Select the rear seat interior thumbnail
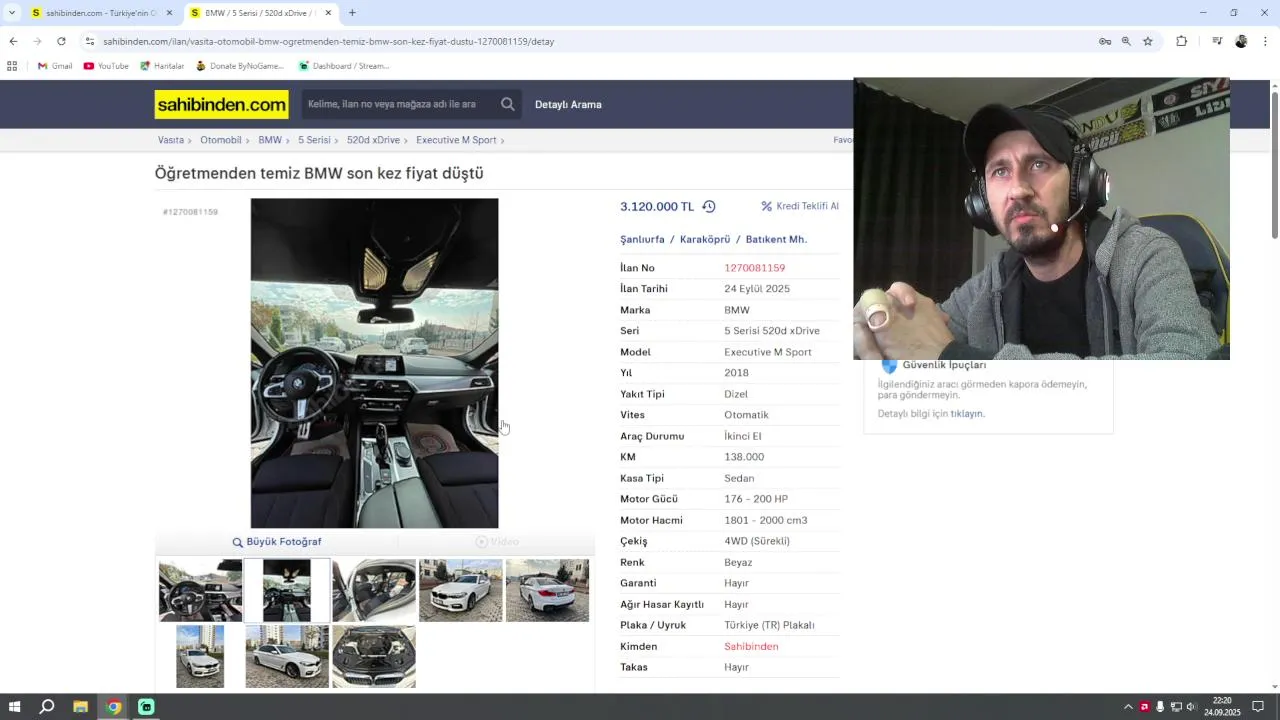Screen dimensions: 1280x720 pyautogui.click(x=374, y=590)
